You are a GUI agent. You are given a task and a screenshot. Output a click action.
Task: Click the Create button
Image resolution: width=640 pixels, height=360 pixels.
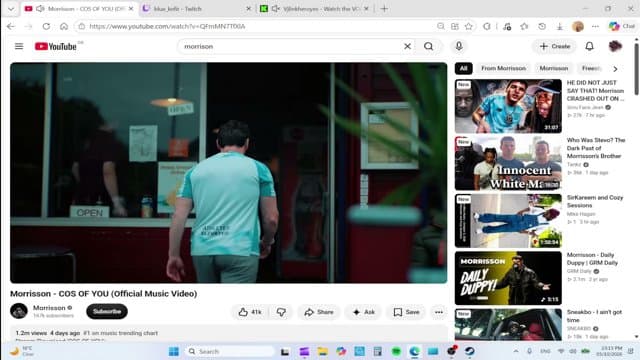555,47
